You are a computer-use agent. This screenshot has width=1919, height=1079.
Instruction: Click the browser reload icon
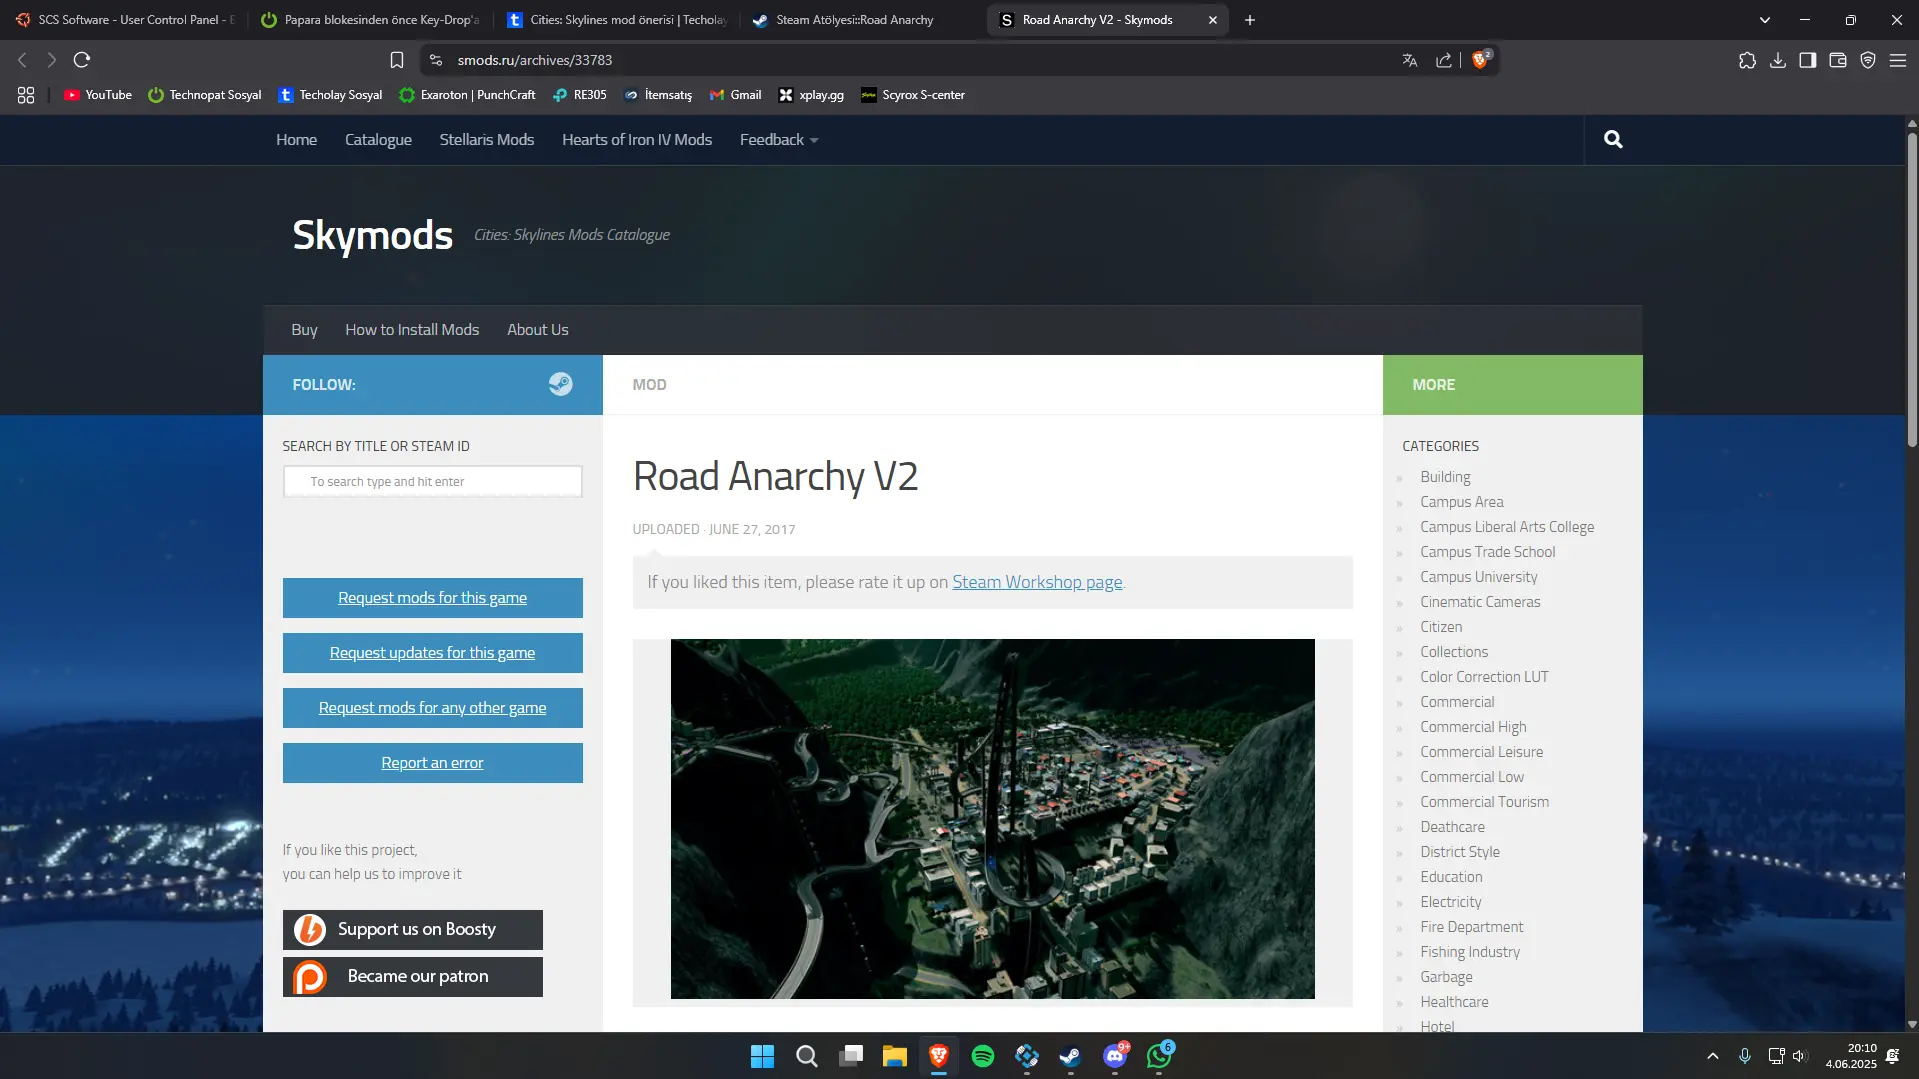(82, 60)
